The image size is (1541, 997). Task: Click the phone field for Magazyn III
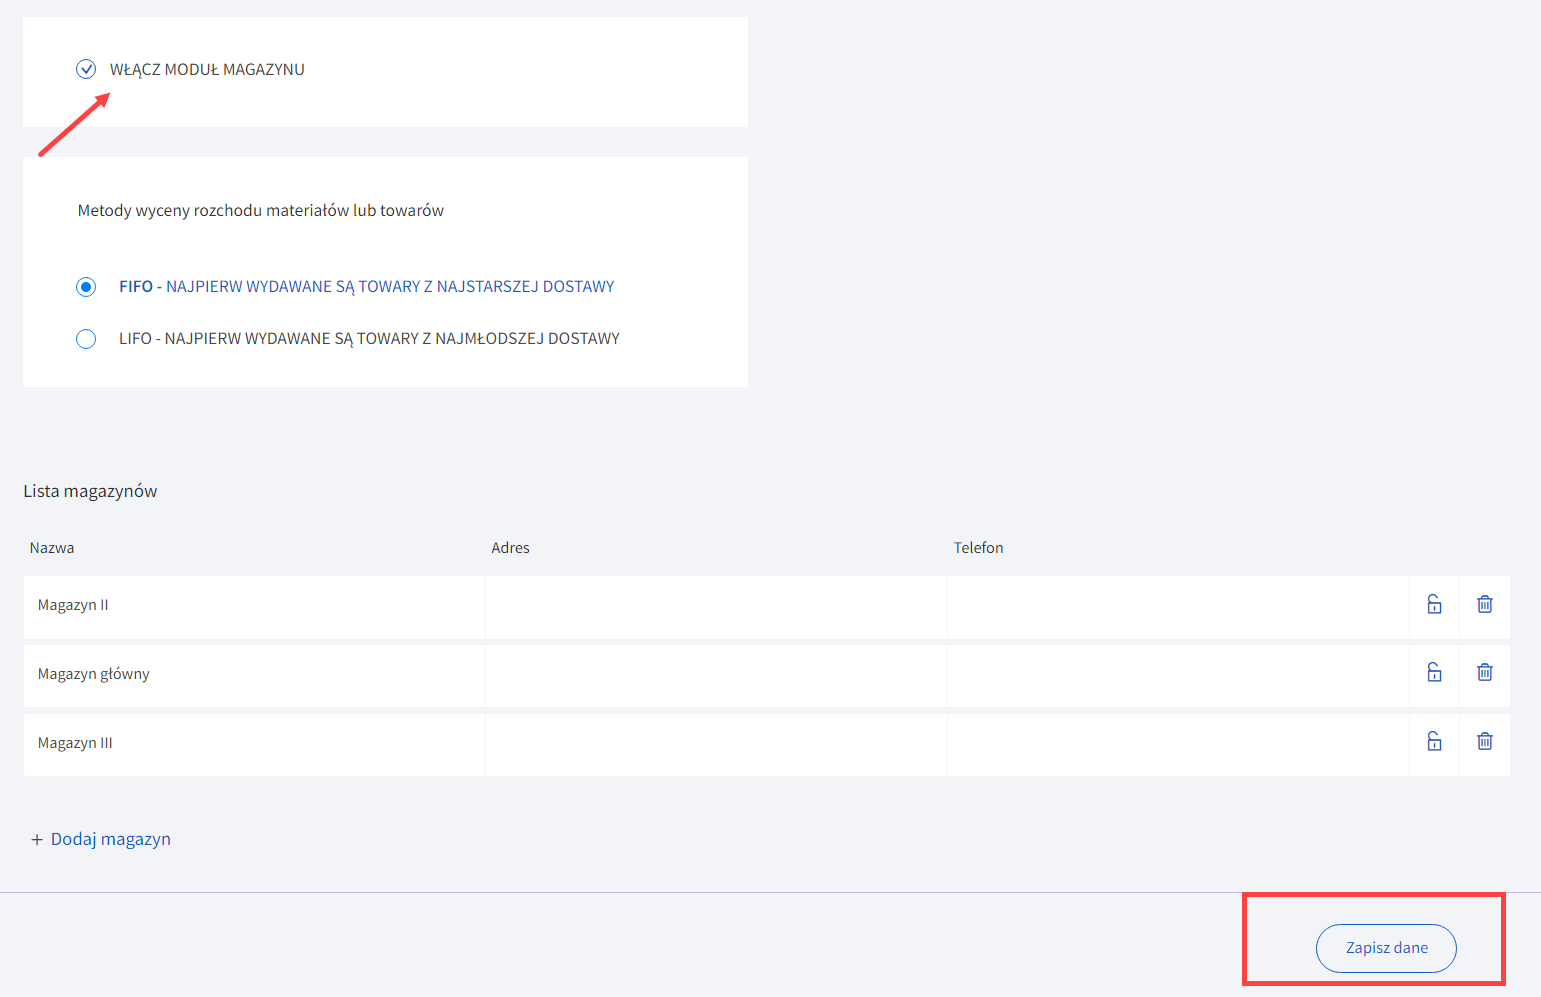pos(1177,744)
